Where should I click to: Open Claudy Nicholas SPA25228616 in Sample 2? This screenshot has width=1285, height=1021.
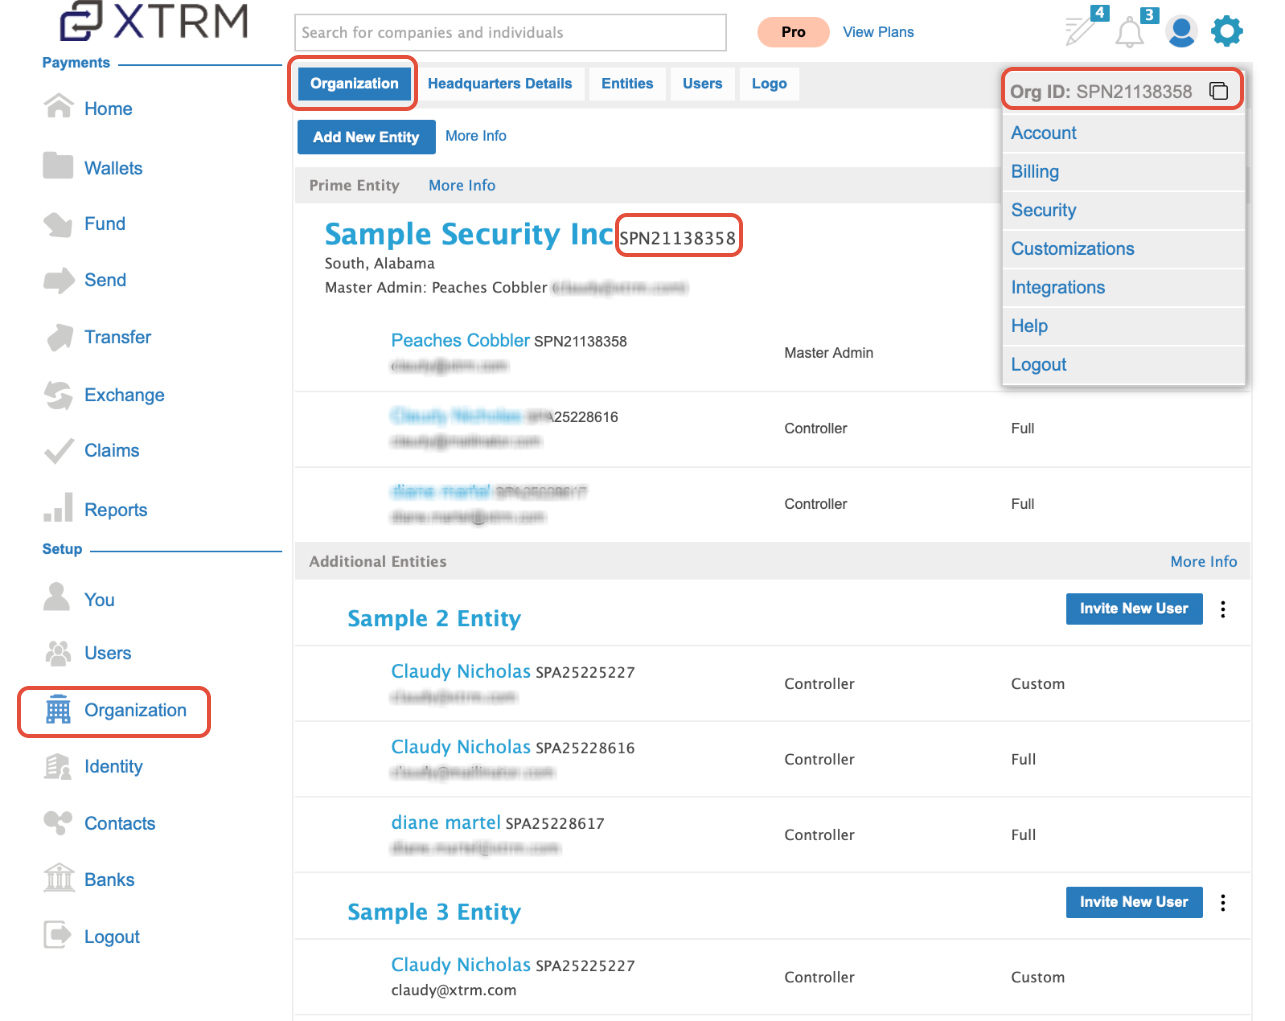coord(461,747)
